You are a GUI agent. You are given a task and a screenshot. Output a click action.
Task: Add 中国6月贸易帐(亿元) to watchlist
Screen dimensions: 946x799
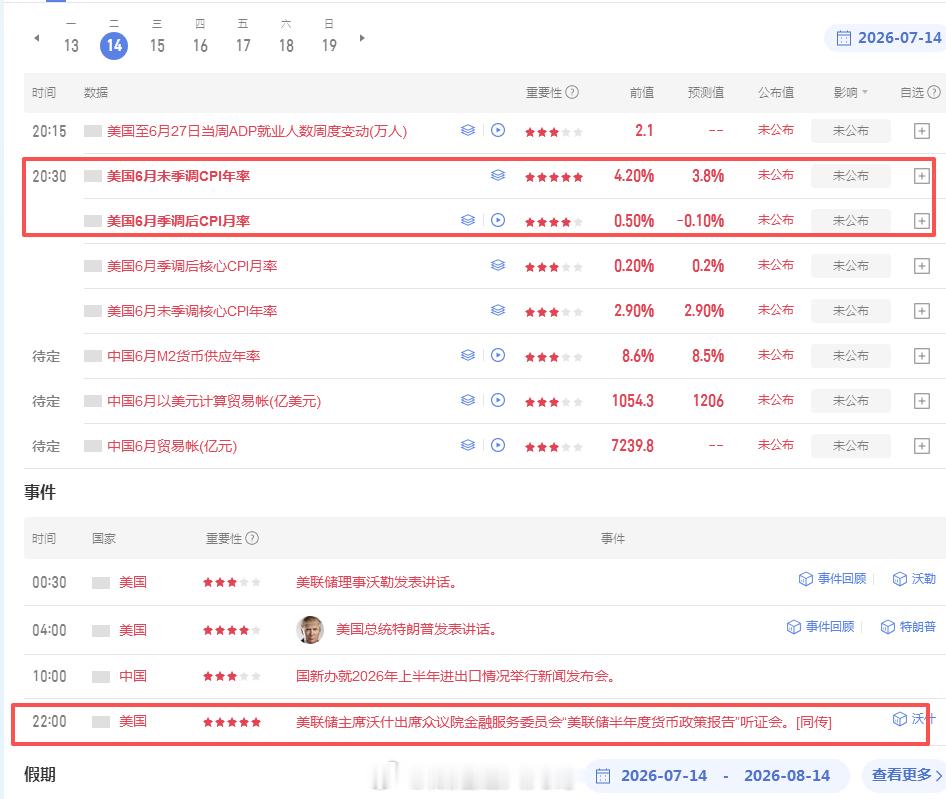click(922, 446)
